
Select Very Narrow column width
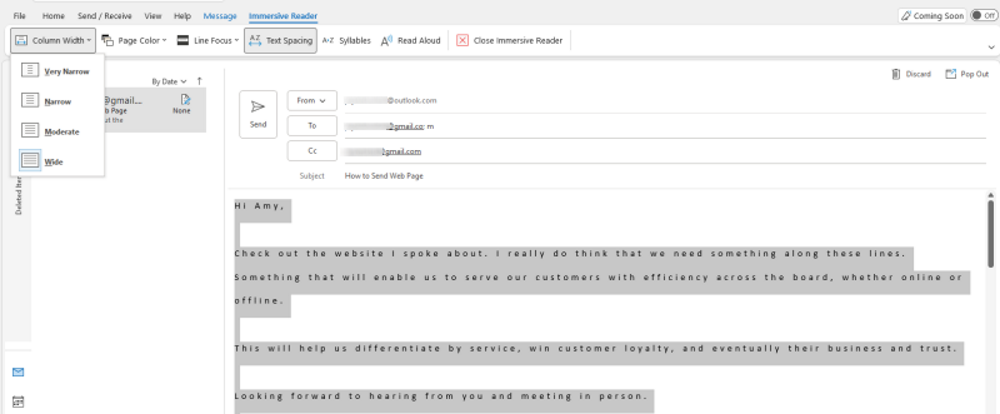pos(57,71)
